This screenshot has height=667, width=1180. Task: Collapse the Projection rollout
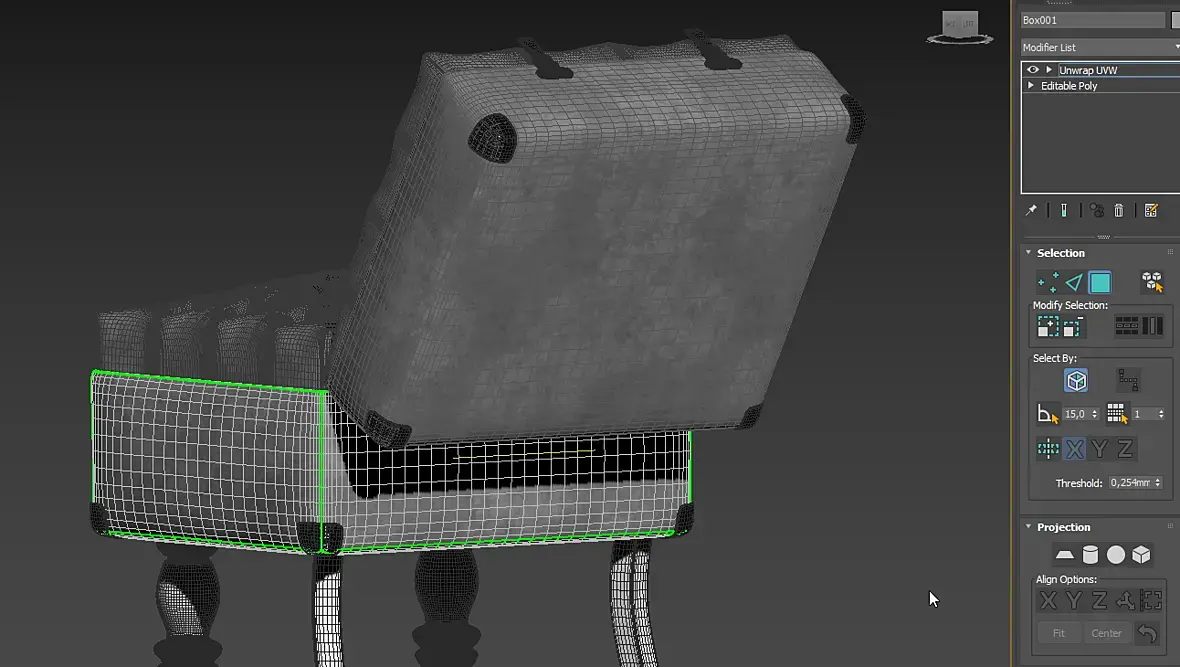[x=1029, y=527]
